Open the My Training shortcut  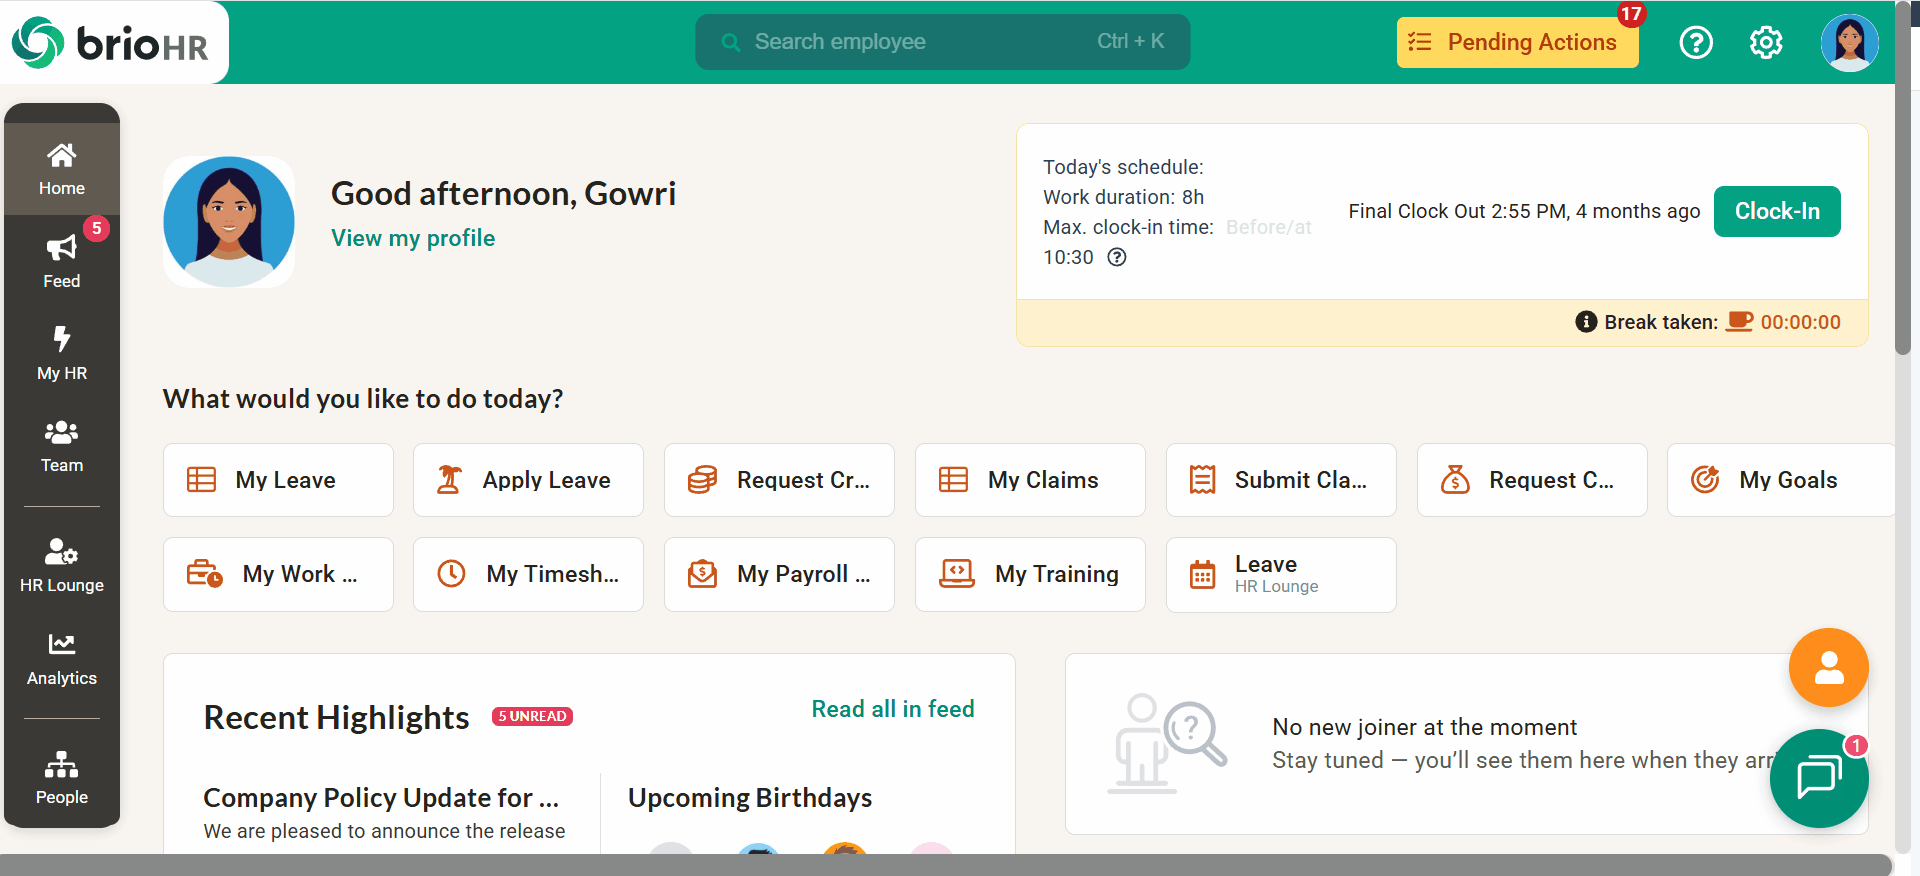click(x=1030, y=574)
